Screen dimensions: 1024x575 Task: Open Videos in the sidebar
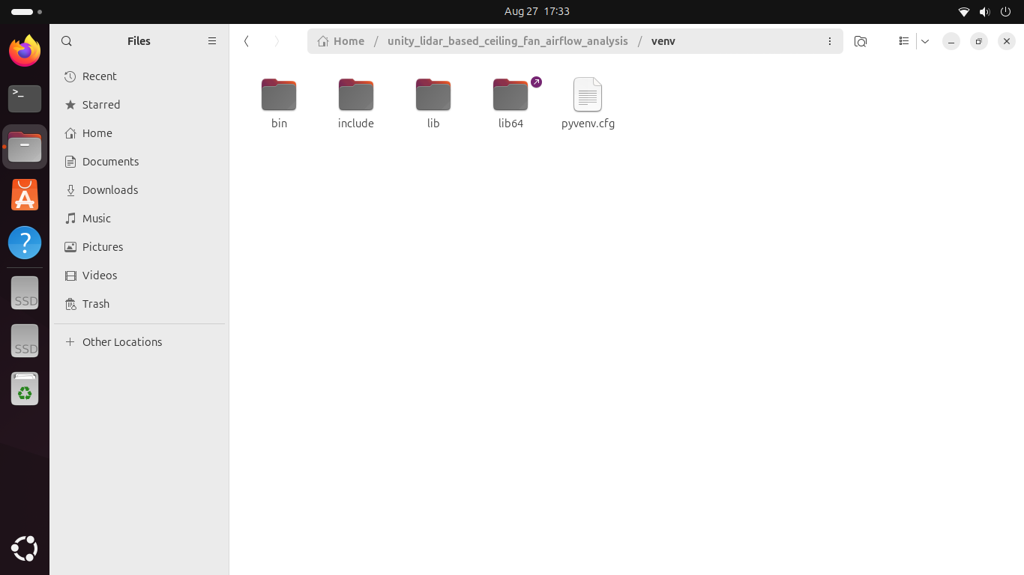click(x=139, y=275)
